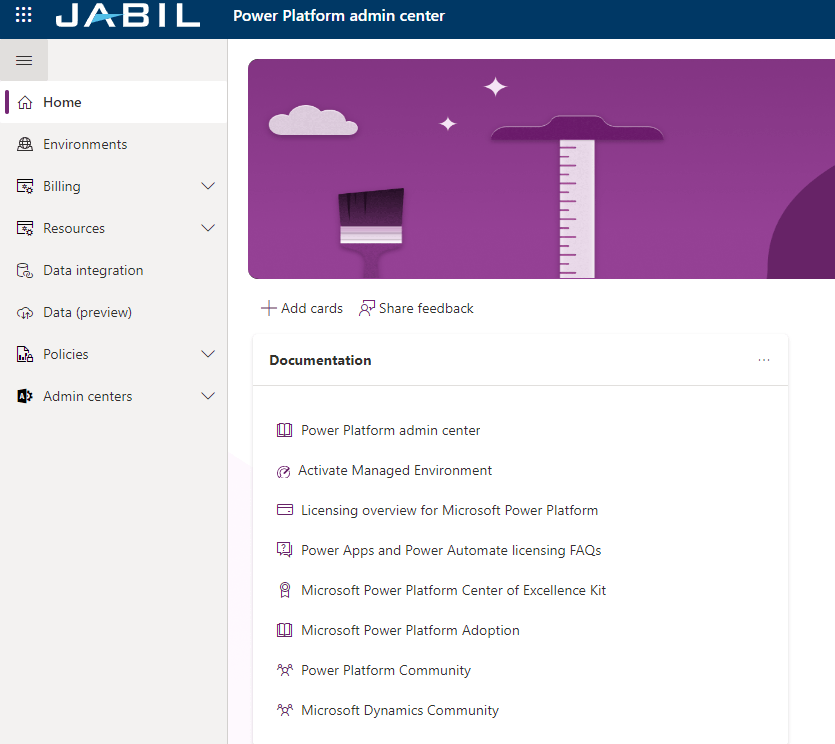
Task: Open Documentation card more options ellipsis
Action: coord(764,360)
